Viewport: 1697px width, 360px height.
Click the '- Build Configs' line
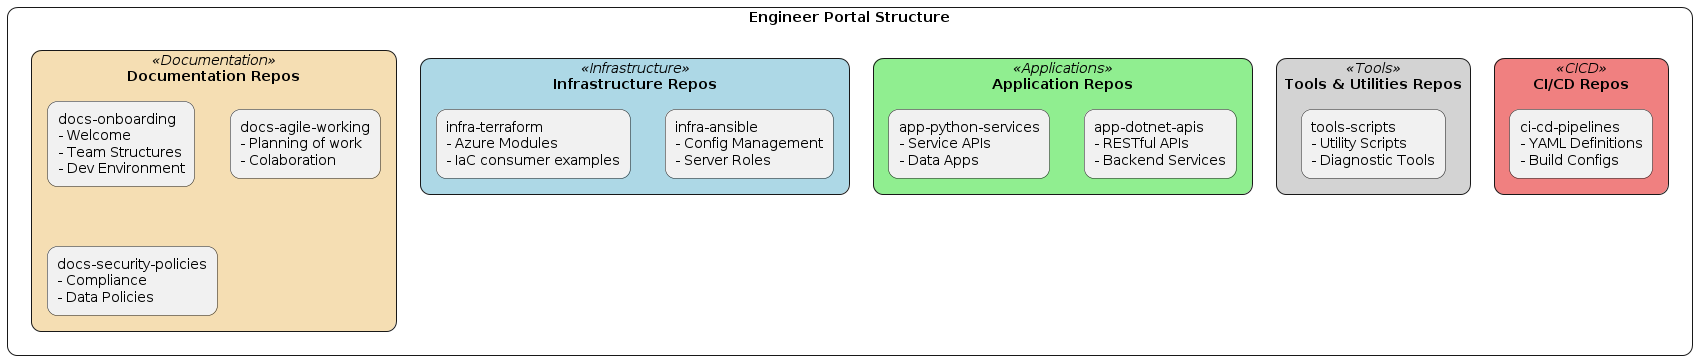[x=1569, y=160]
